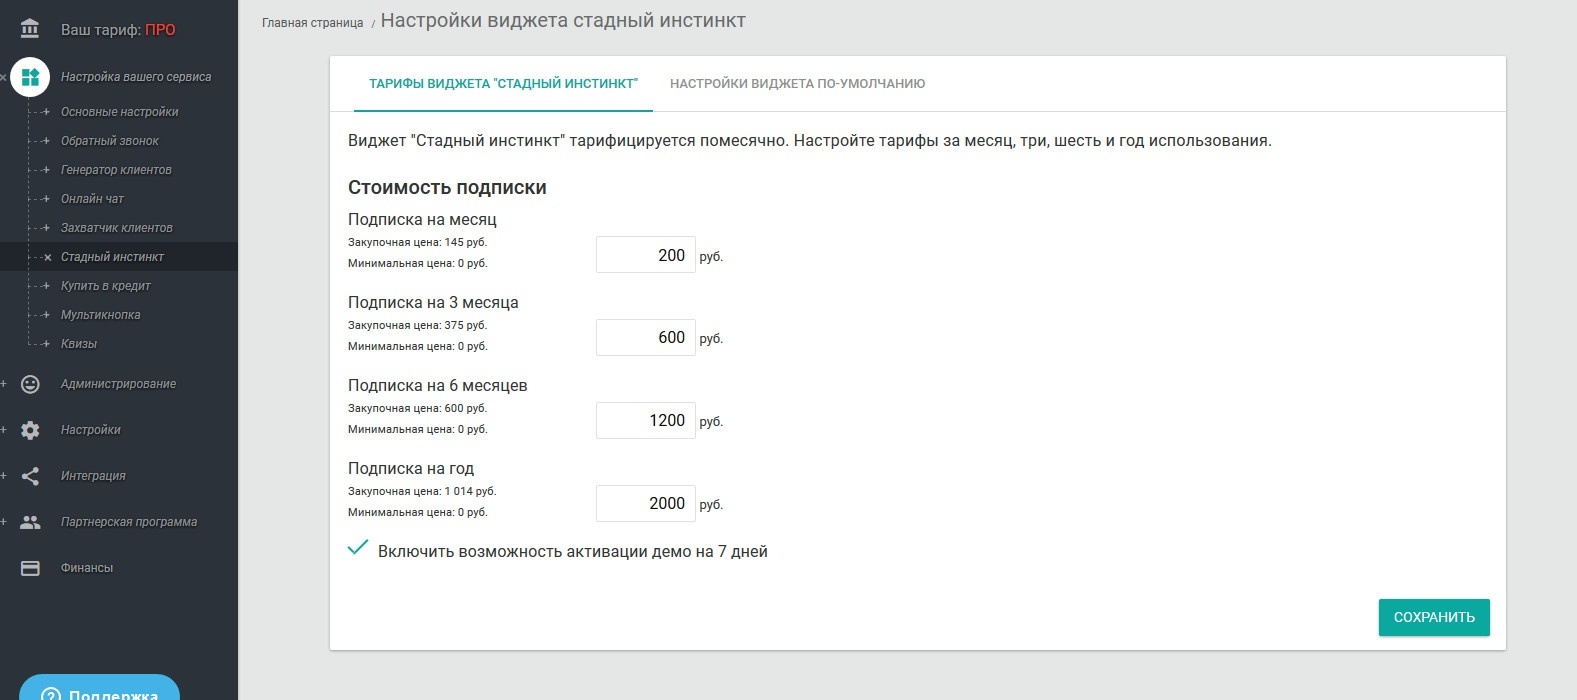Click the Settings gear icon in sidebar
This screenshot has width=1577, height=700.
click(x=30, y=430)
